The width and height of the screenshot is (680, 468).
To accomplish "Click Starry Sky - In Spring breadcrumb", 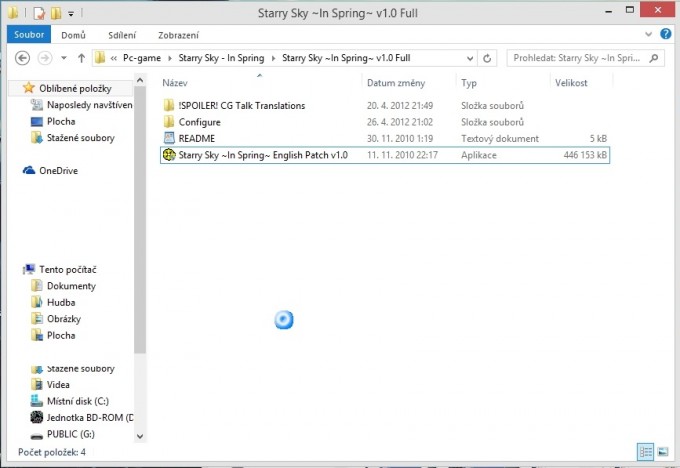I will click(221, 58).
